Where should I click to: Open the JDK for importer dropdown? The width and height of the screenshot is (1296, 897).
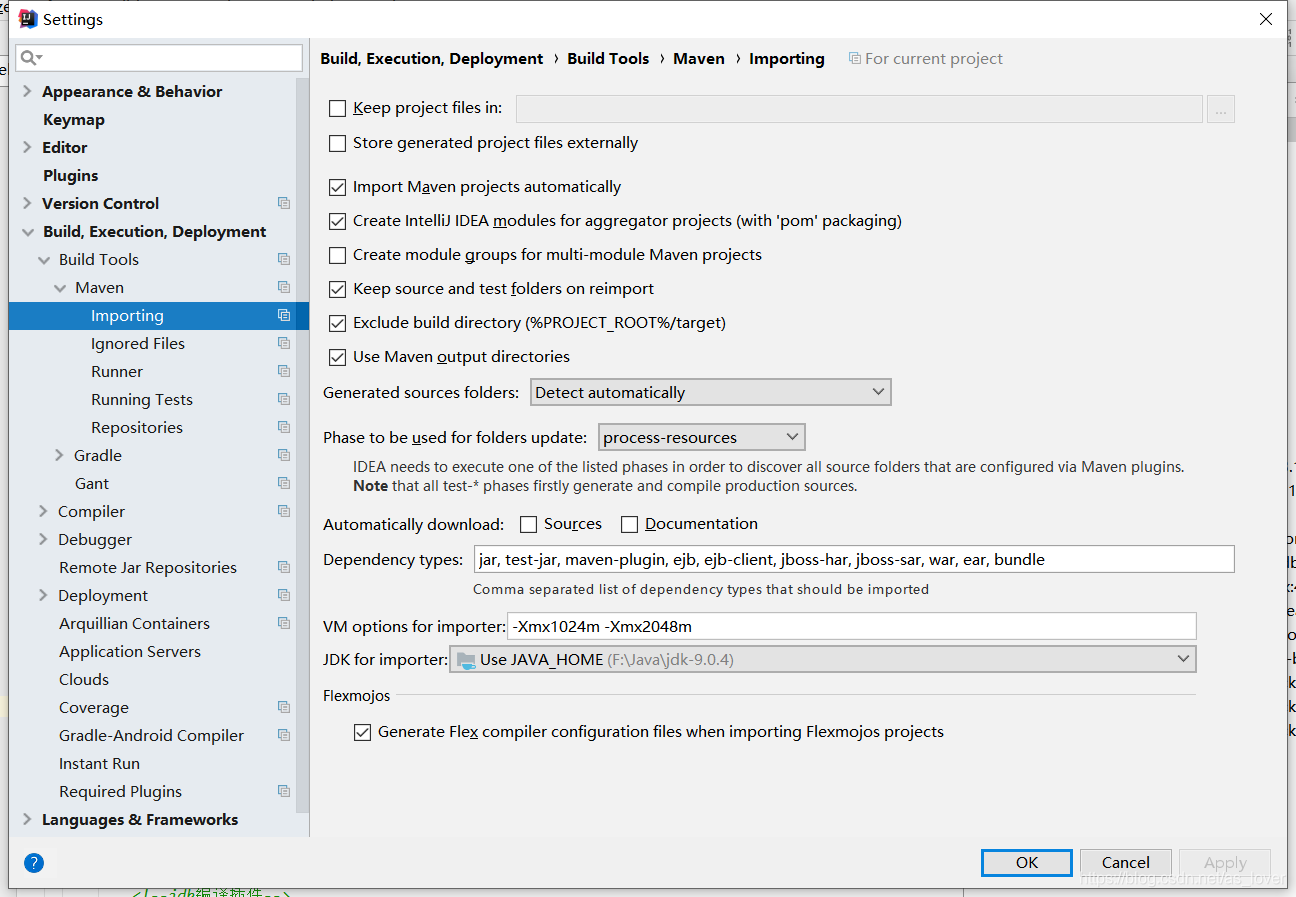click(822, 659)
